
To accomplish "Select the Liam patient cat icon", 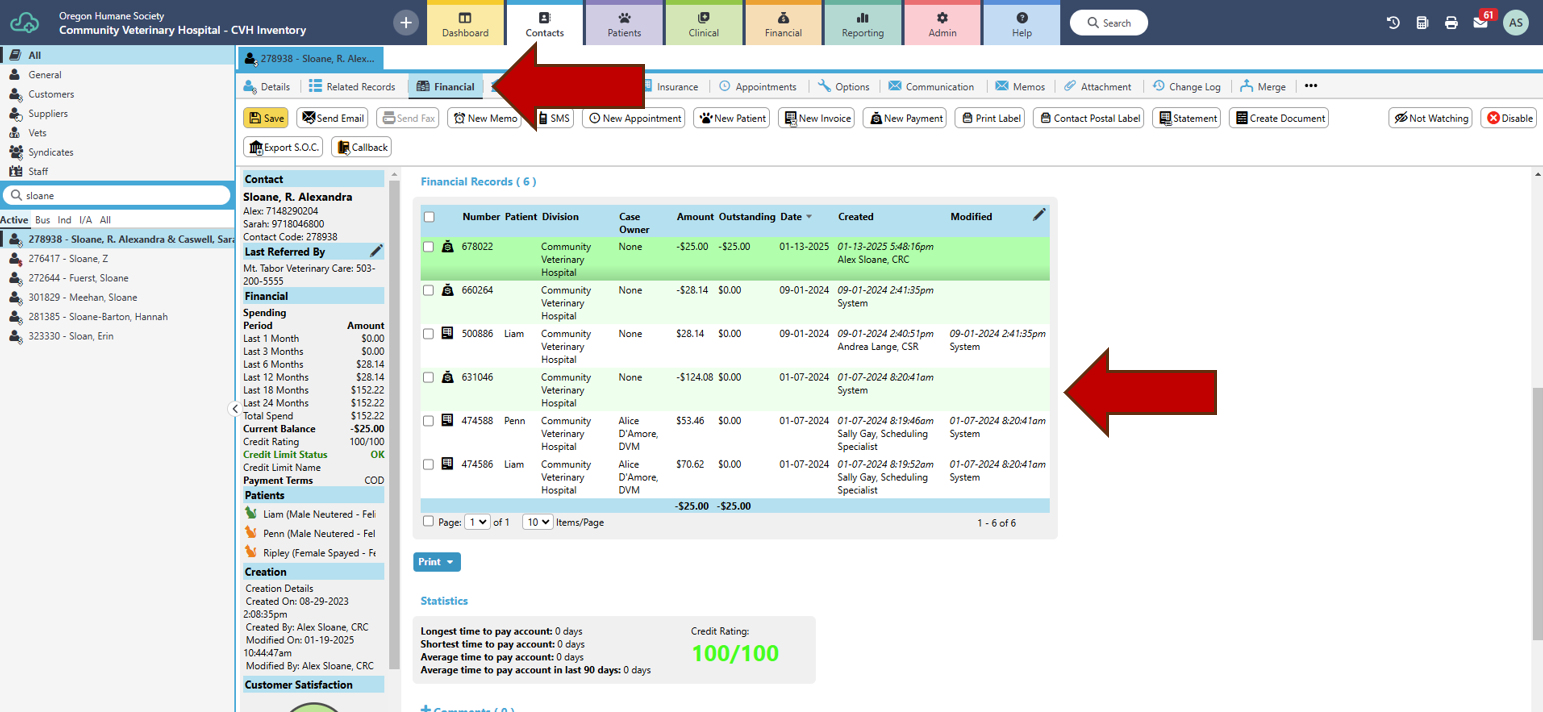I will [x=251, y=513].
